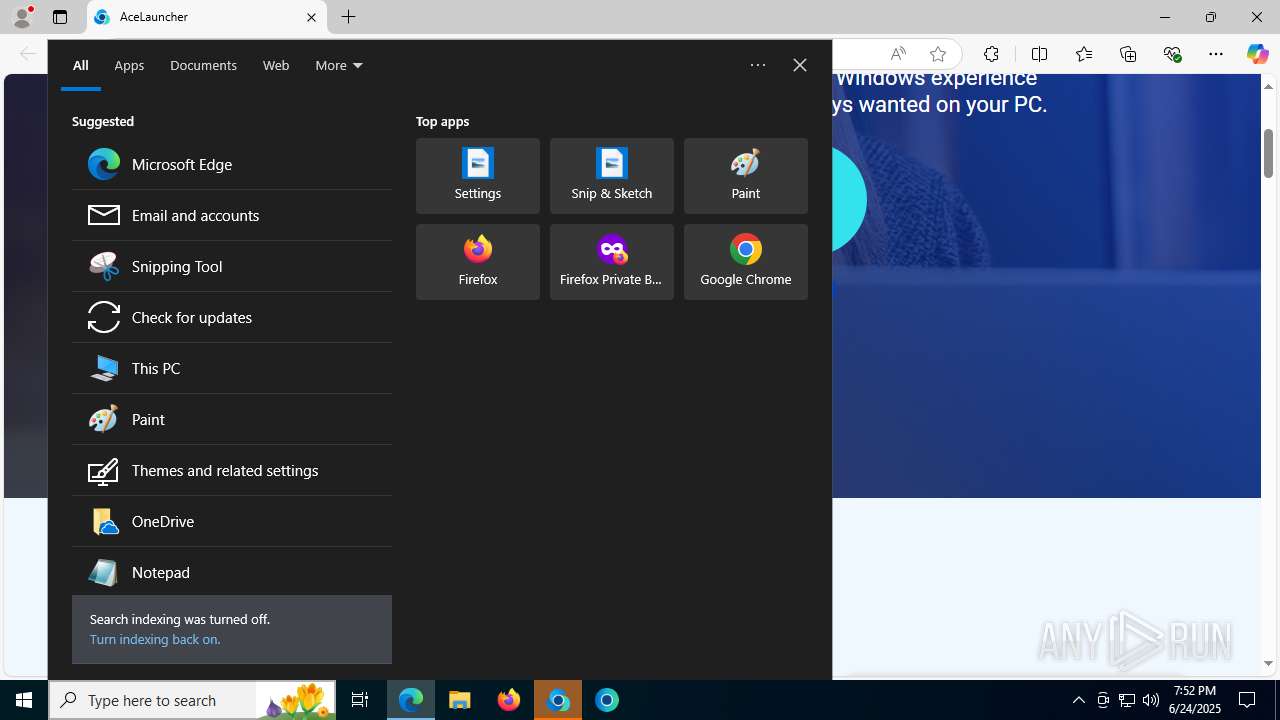Open Edge Extensions button

coord(991,54)
